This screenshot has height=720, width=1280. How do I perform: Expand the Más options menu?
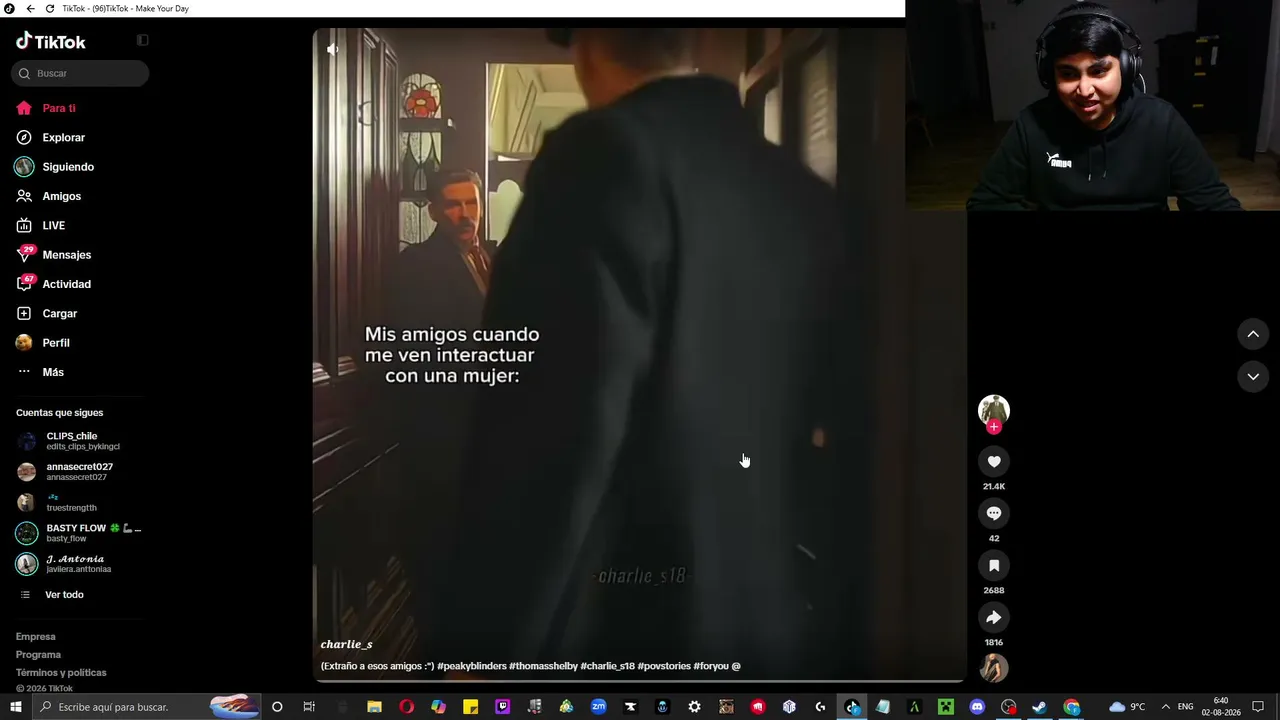point(40,372)
